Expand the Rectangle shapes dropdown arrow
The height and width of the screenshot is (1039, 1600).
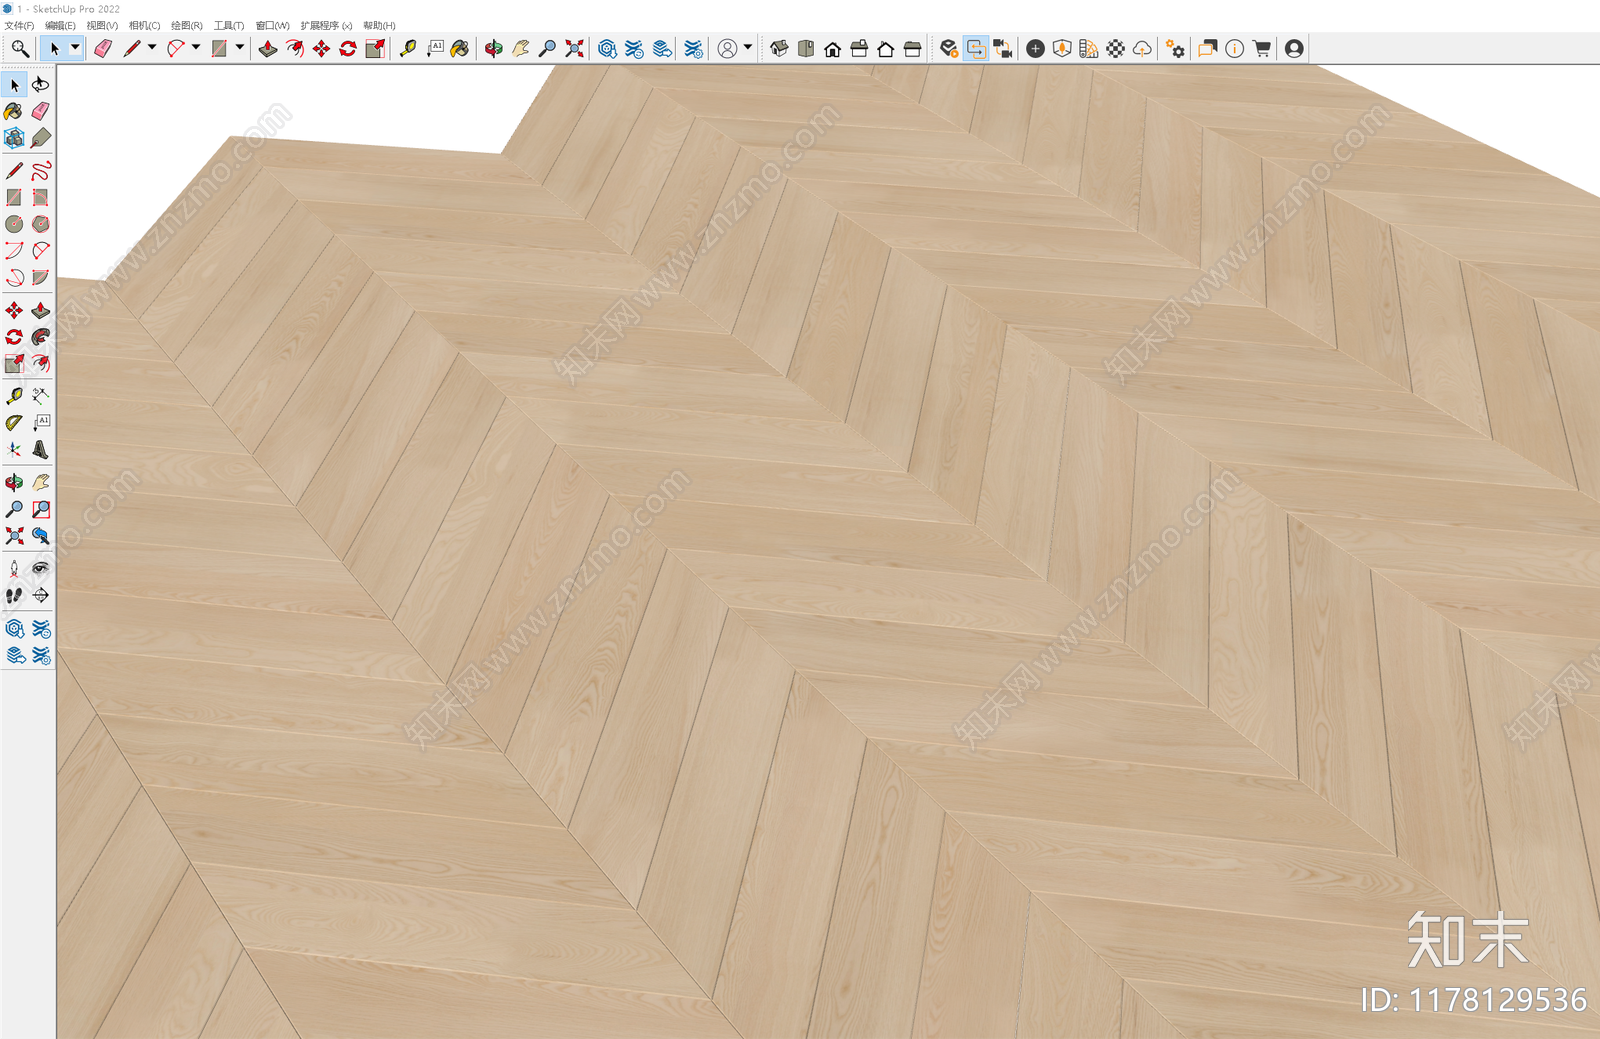(240, 47)
